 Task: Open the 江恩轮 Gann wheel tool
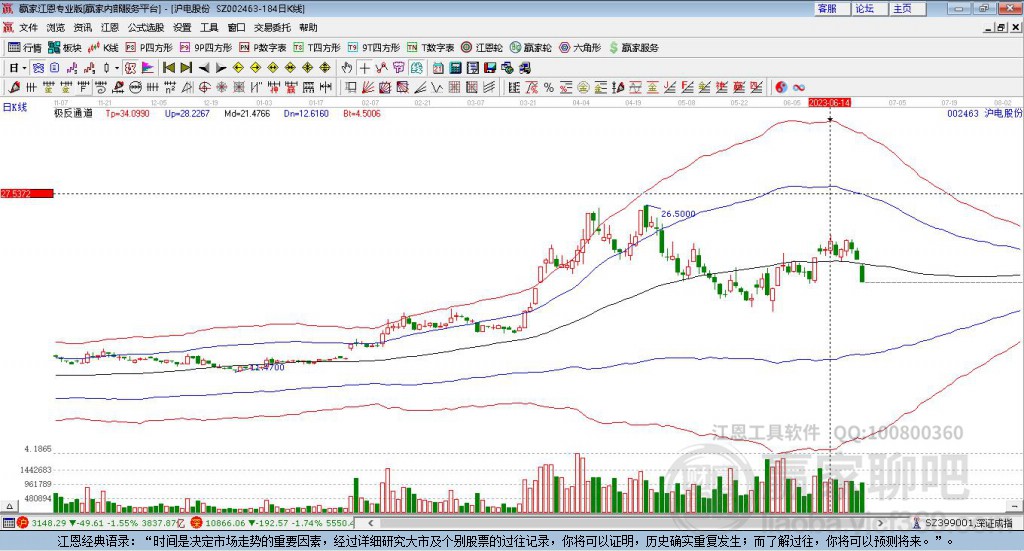[482, 48]
